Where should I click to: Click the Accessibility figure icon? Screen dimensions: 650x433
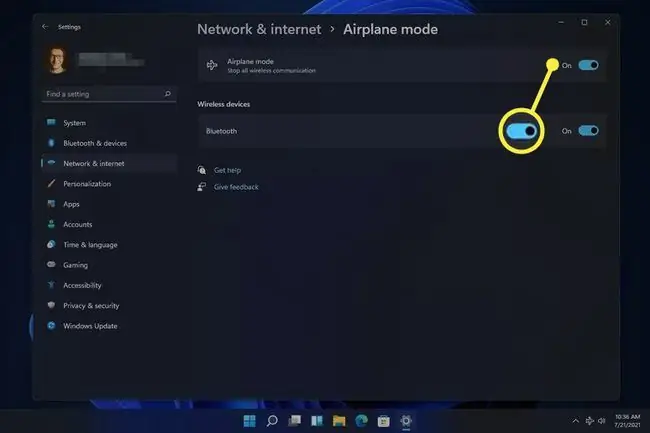point(51,285)
